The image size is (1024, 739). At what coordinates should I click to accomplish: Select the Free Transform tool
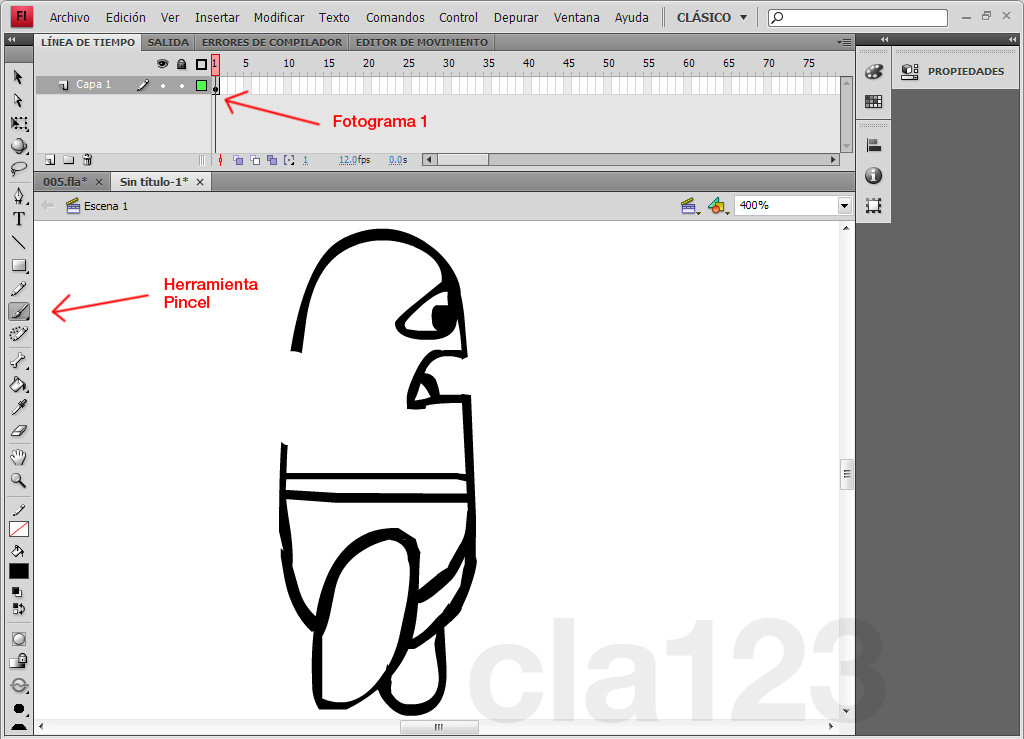tap(19, 123)
